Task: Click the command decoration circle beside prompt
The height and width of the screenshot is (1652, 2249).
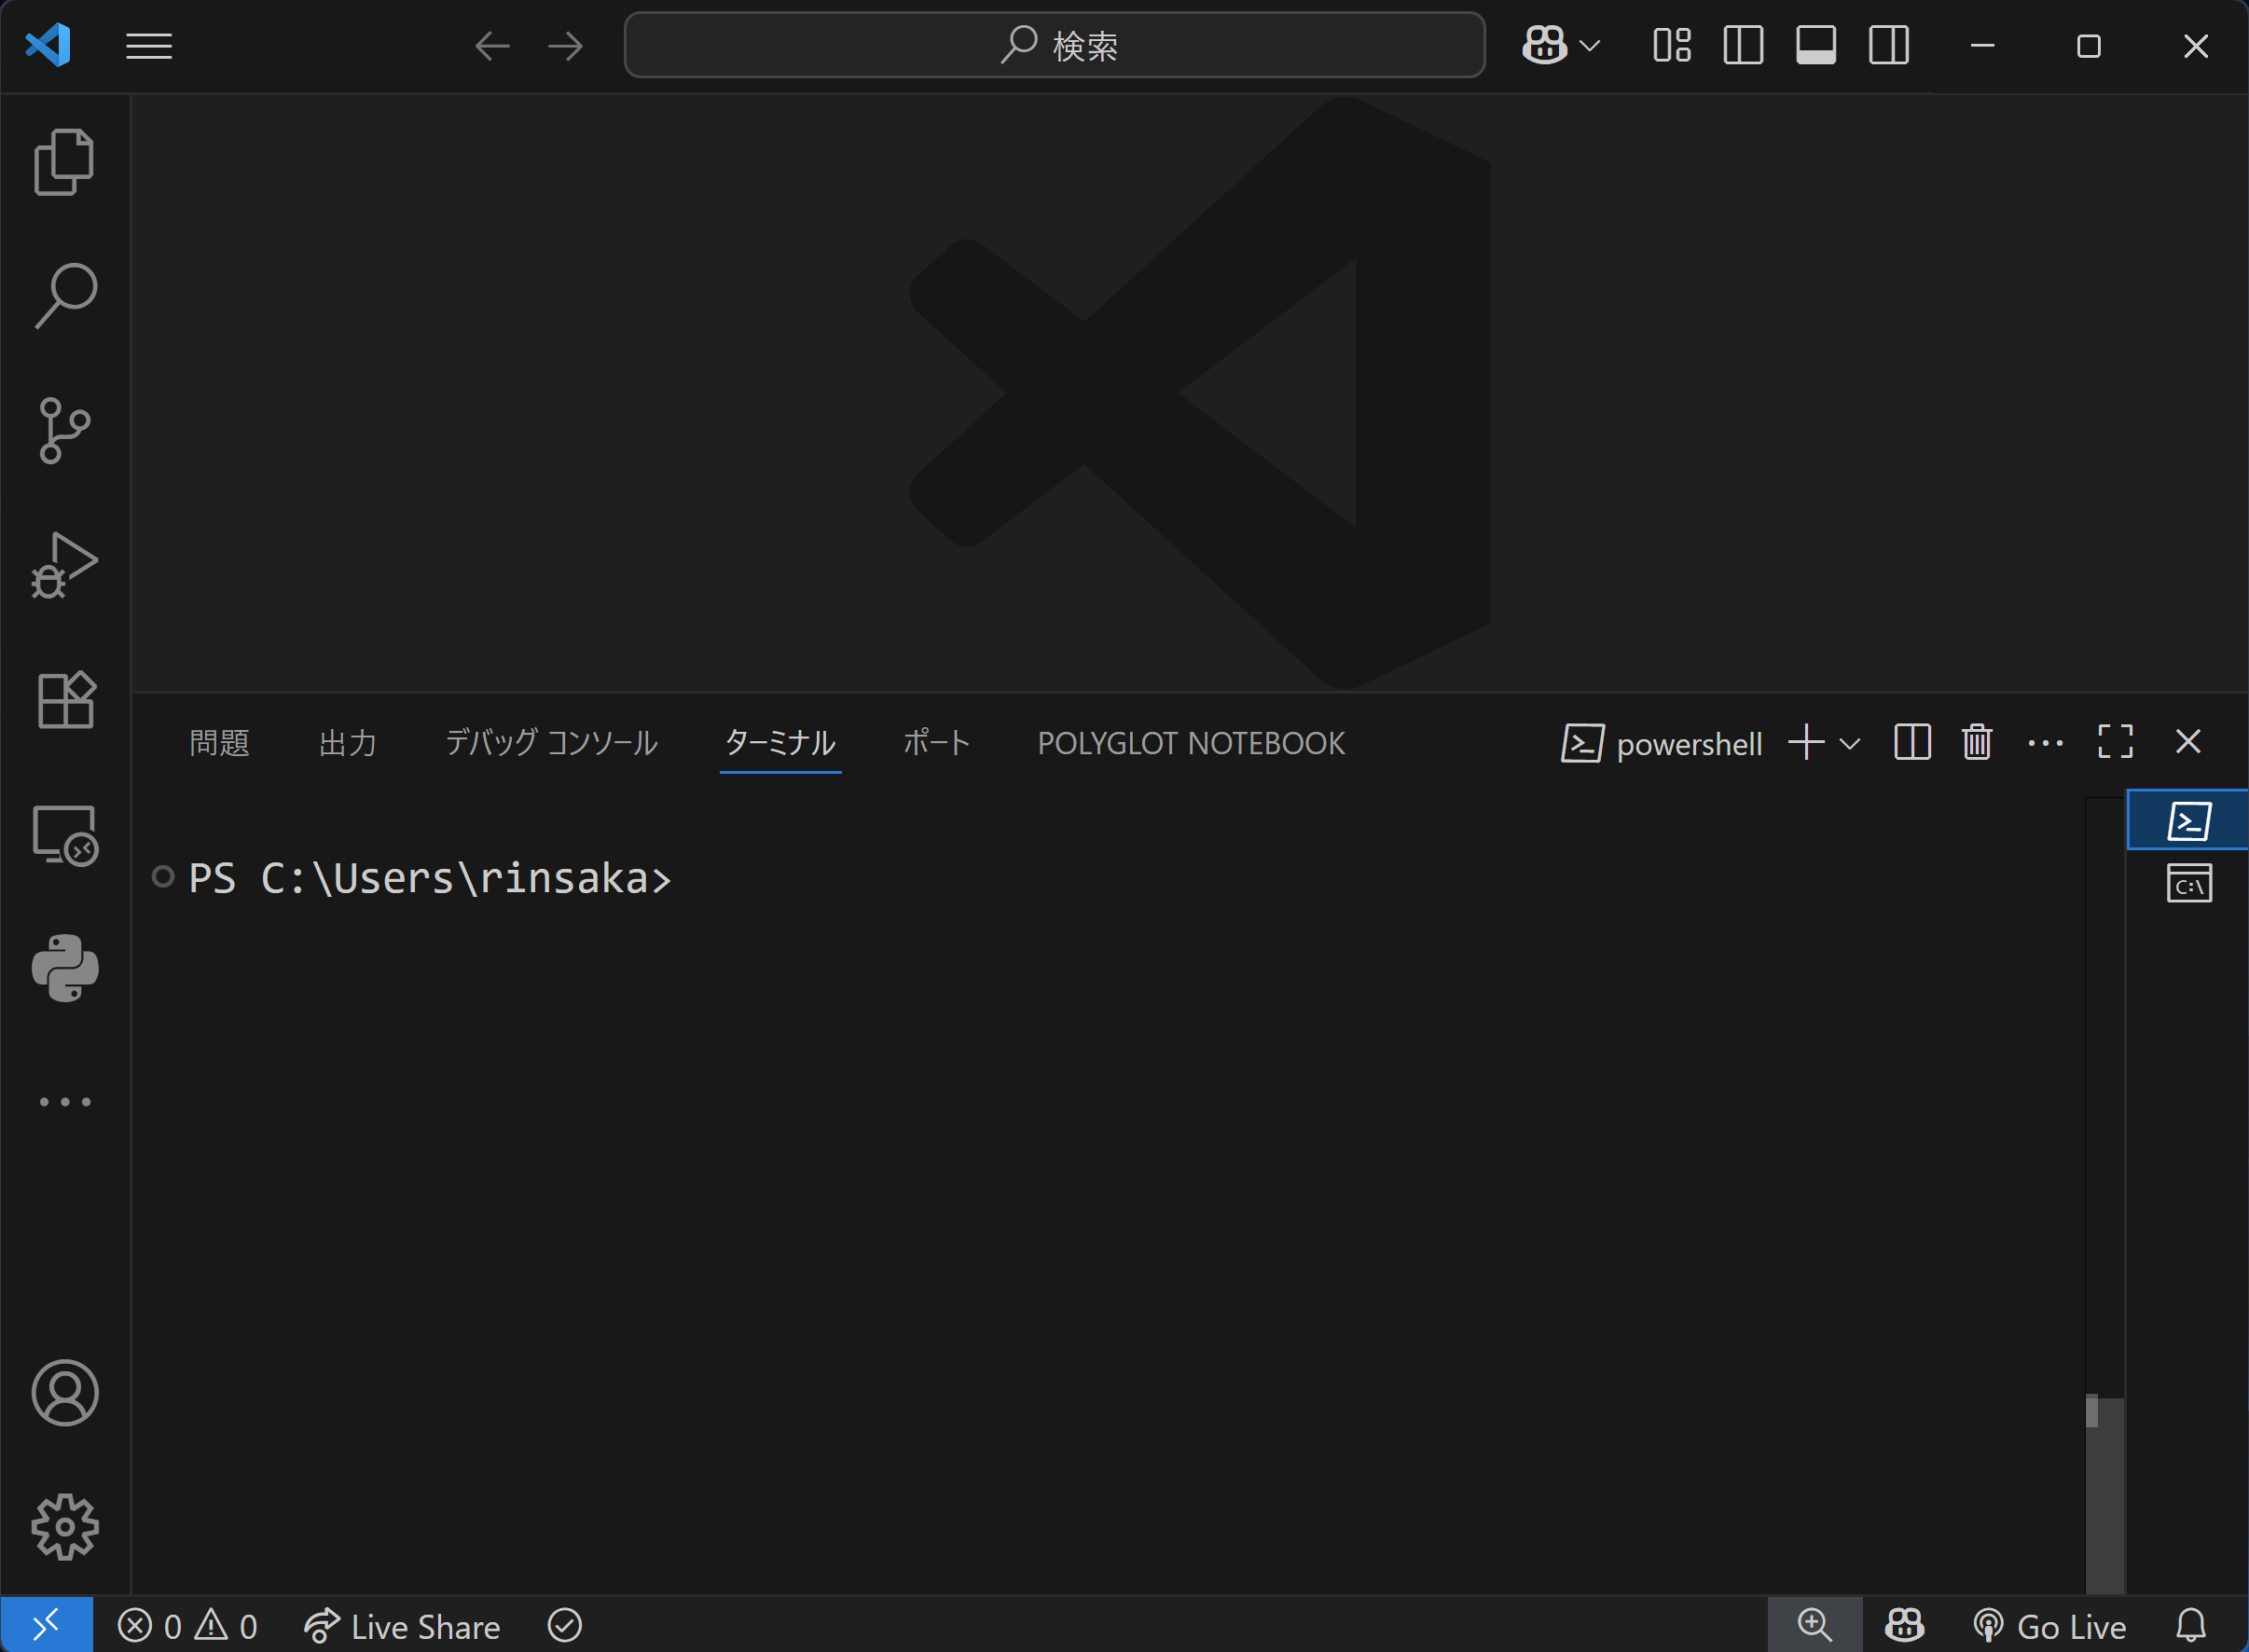Action: 163,877
